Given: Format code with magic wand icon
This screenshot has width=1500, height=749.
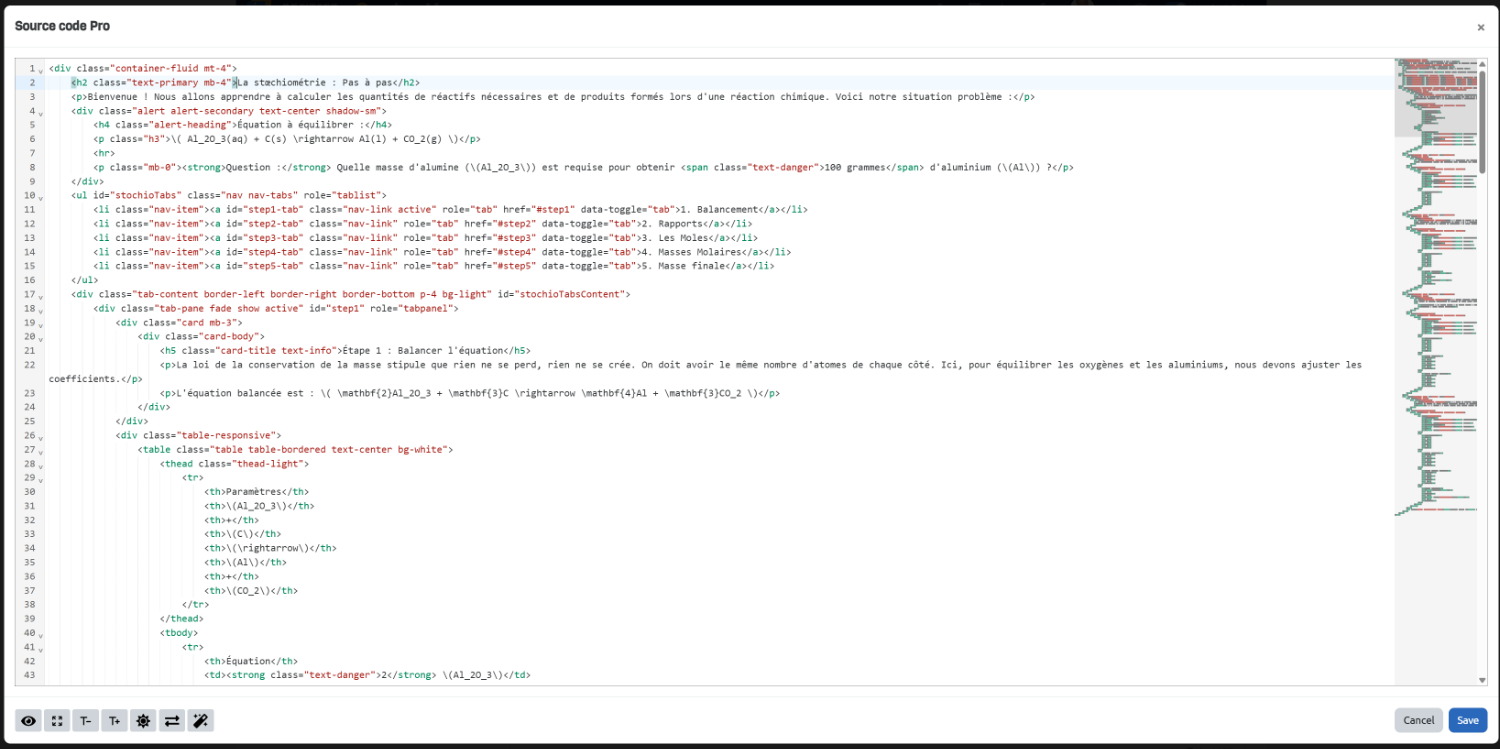Looking at the screenshot, I should [201, 720].
